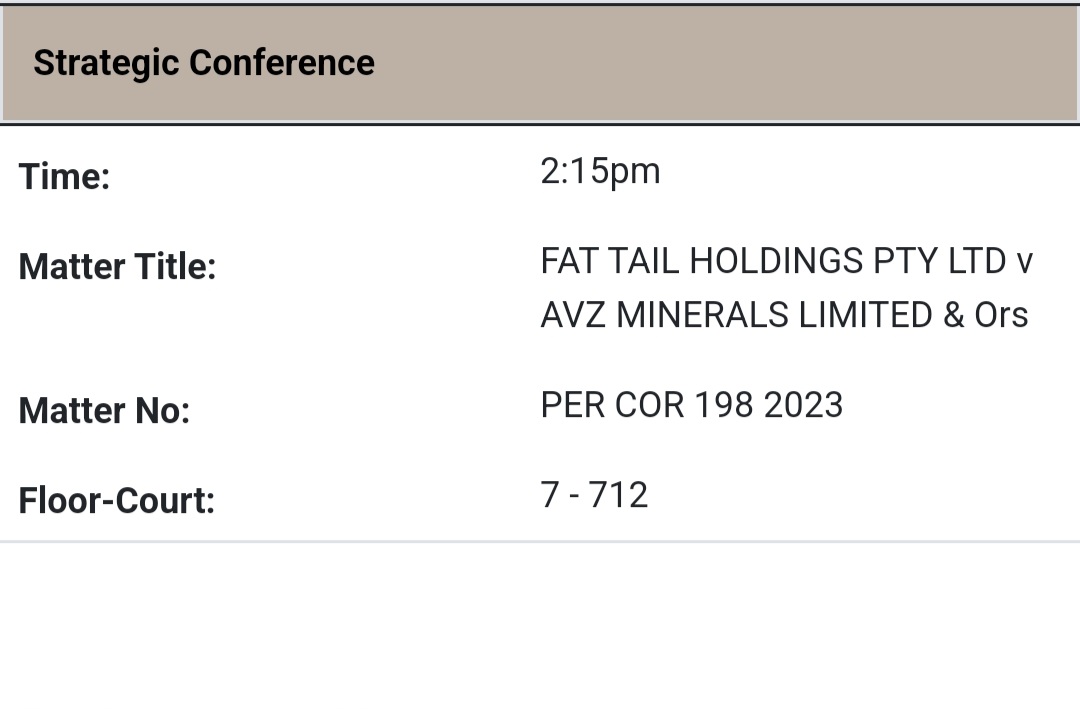This screenshot has height=709, width=1080.
Task: Click the word 'Conference' in the header
Action: [x=281, y=63]
